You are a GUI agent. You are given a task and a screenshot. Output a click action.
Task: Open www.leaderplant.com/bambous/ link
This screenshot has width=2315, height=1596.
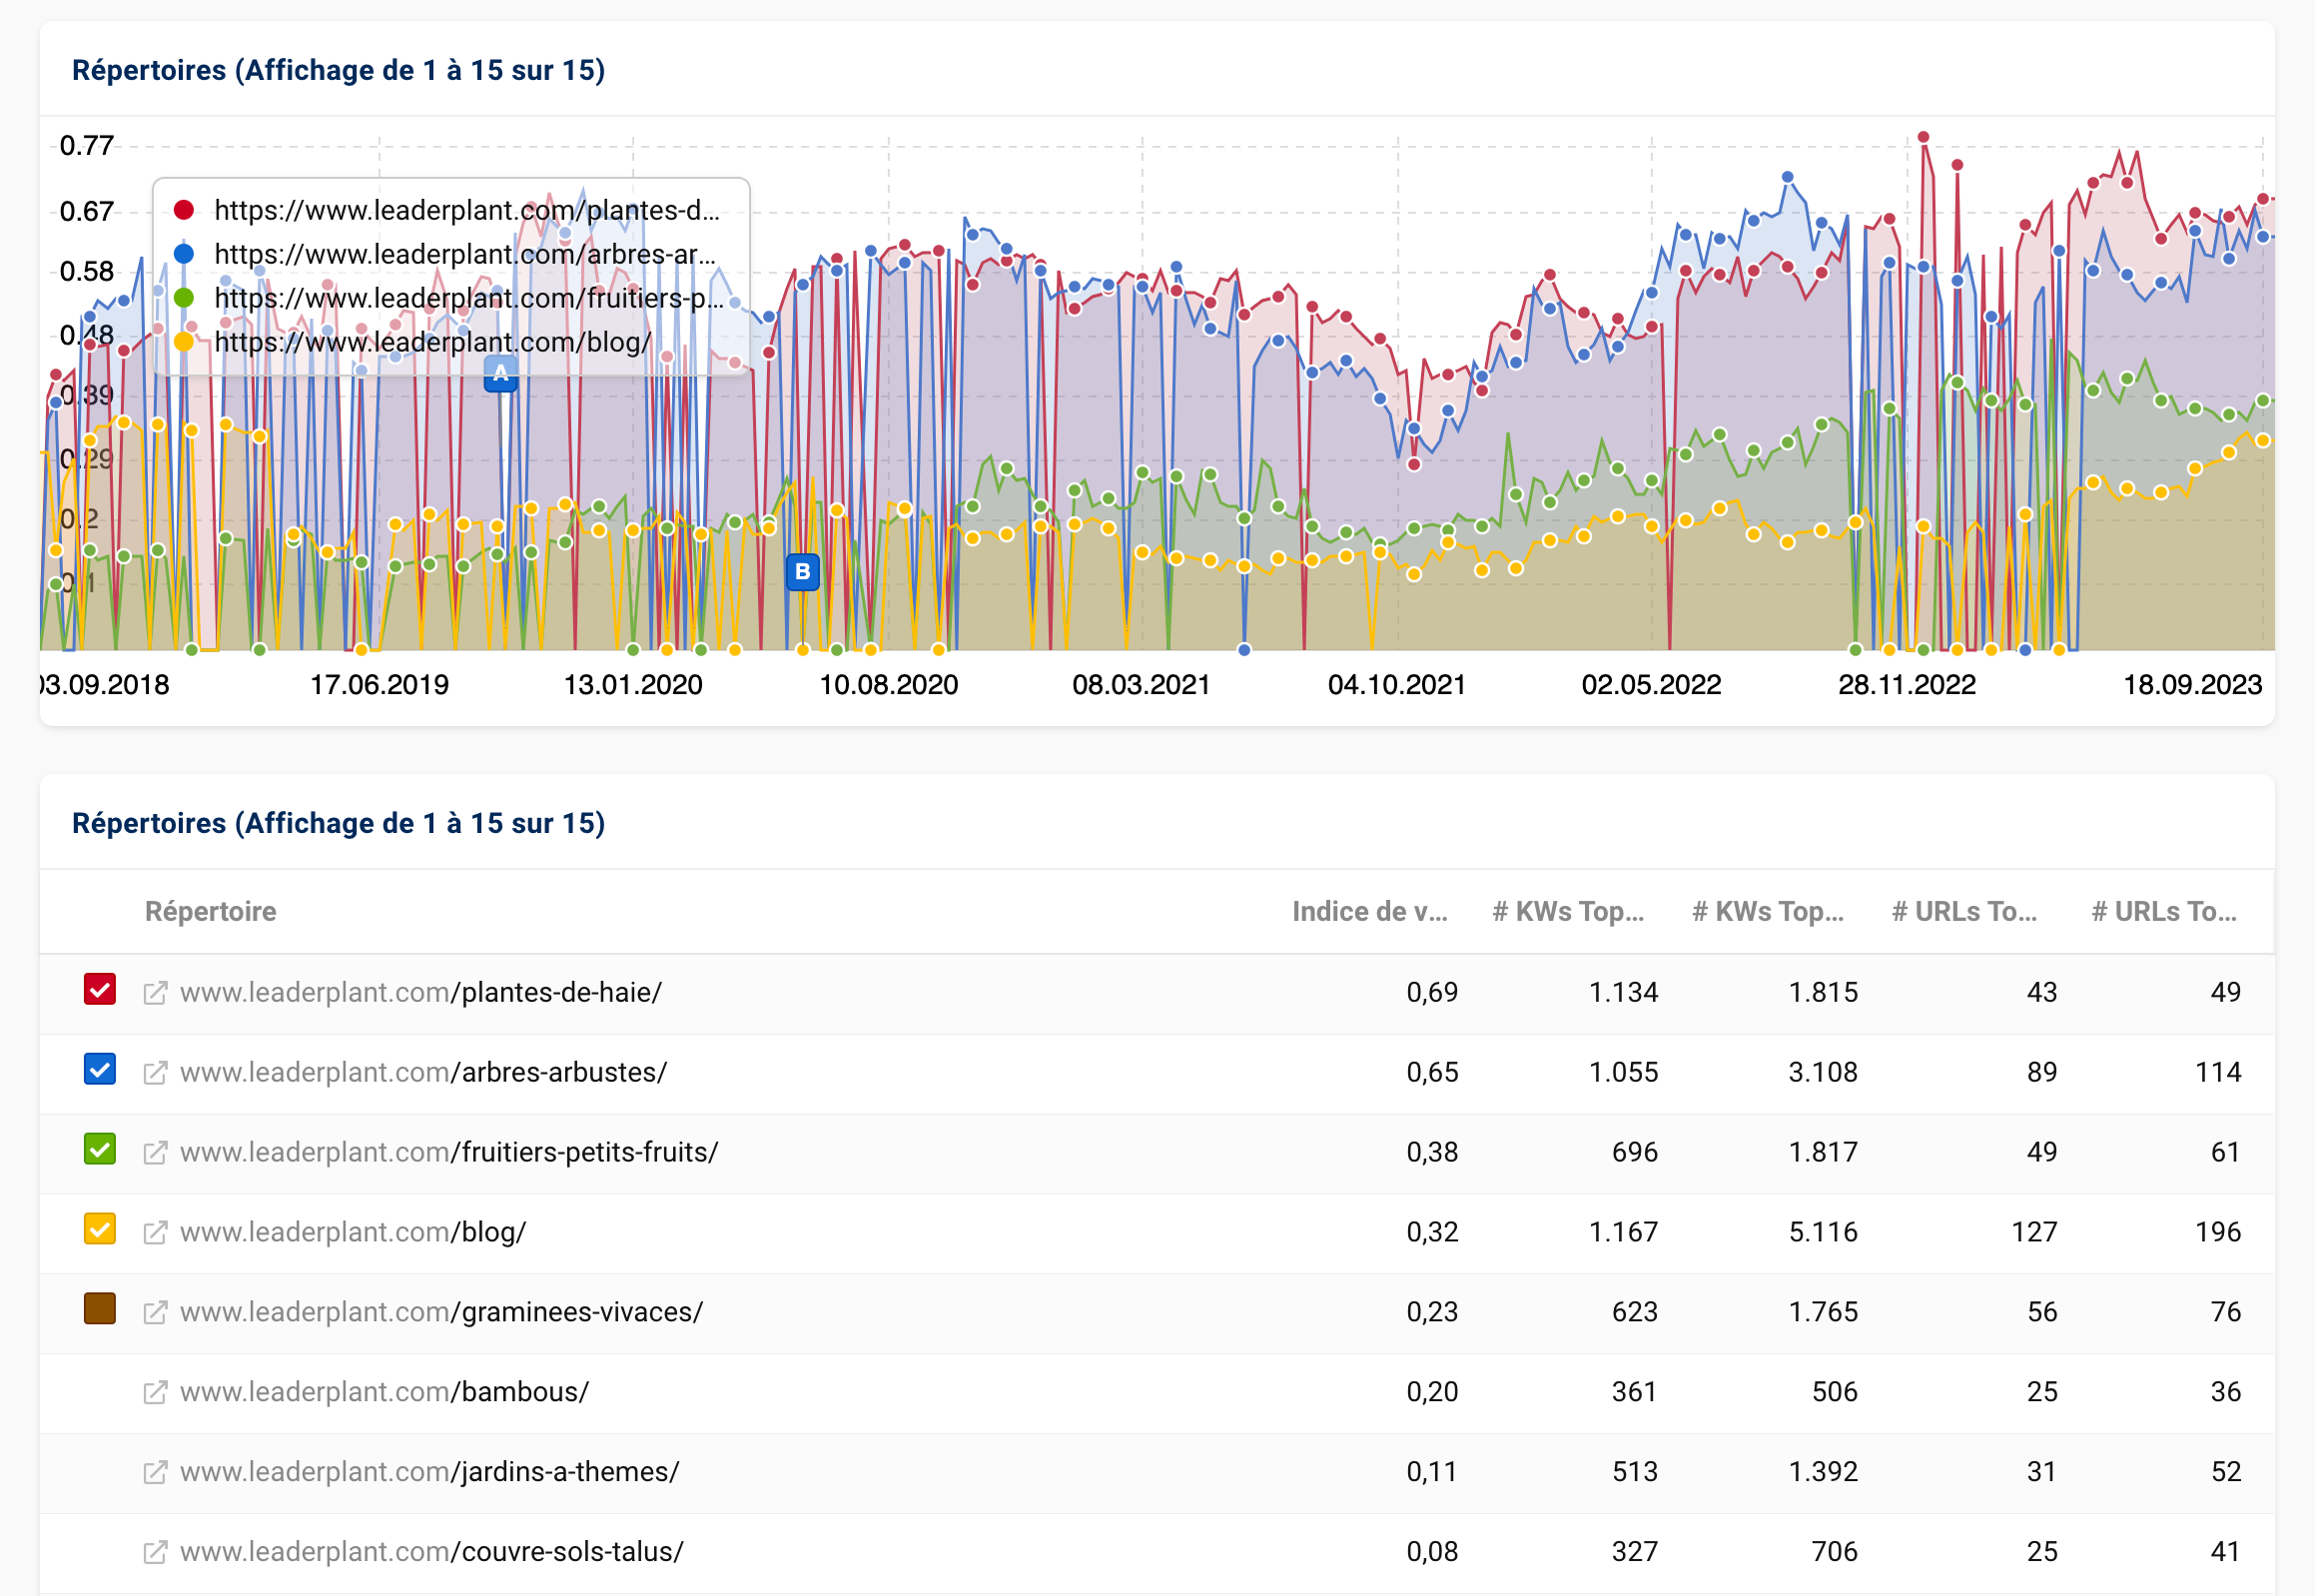click(385, 1393)
